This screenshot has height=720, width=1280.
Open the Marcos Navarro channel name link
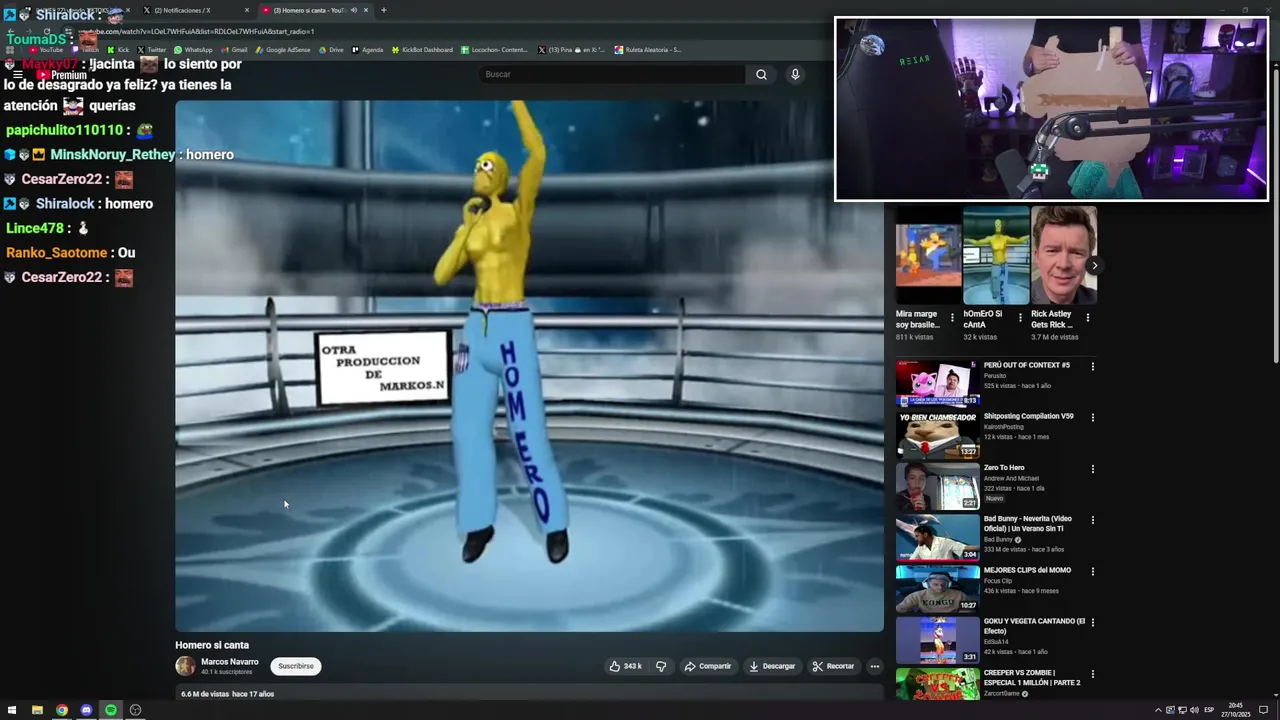point(230,662)
